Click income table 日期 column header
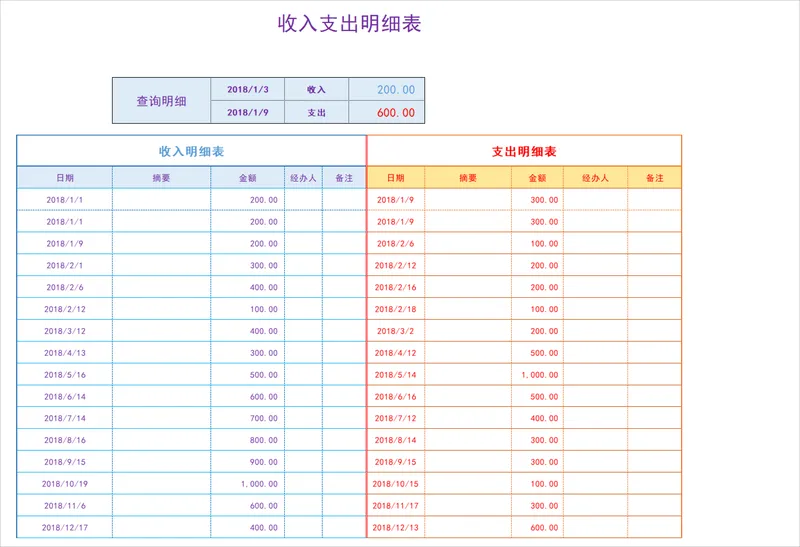800x547 pixels. [65, 178]
